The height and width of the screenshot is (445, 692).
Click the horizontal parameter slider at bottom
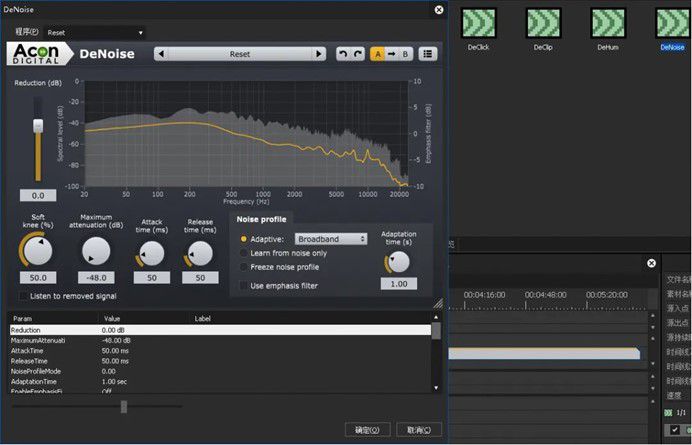(124, 407)
